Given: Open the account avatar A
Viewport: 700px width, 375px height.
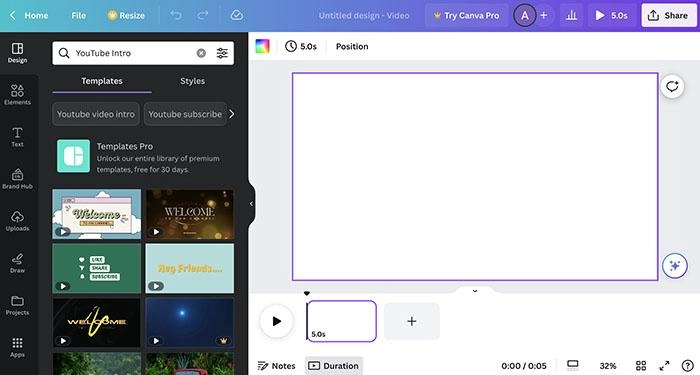Looking at the screenshot, I should point(525,15).
